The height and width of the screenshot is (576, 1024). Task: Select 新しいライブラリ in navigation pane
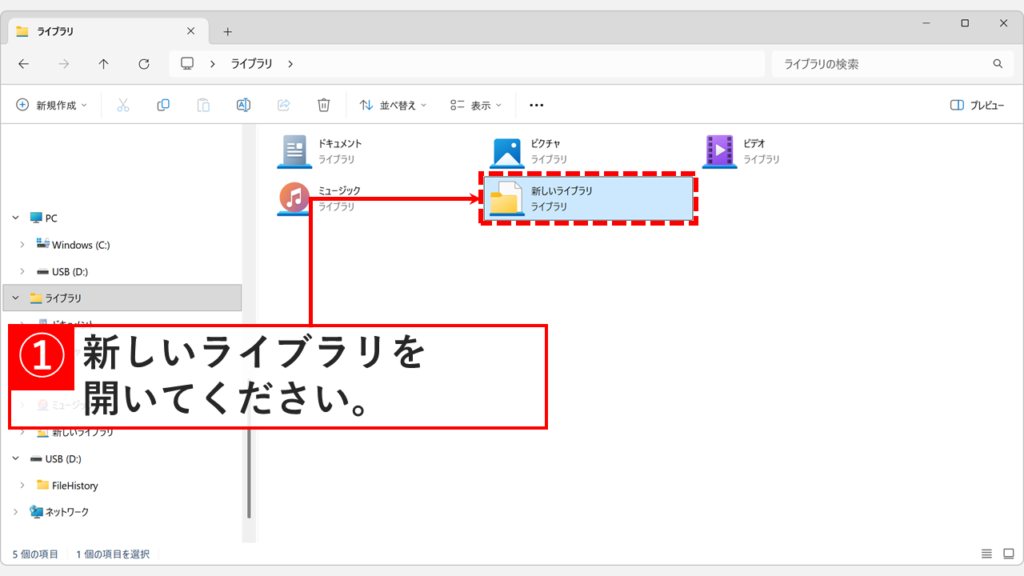[75, 432]
